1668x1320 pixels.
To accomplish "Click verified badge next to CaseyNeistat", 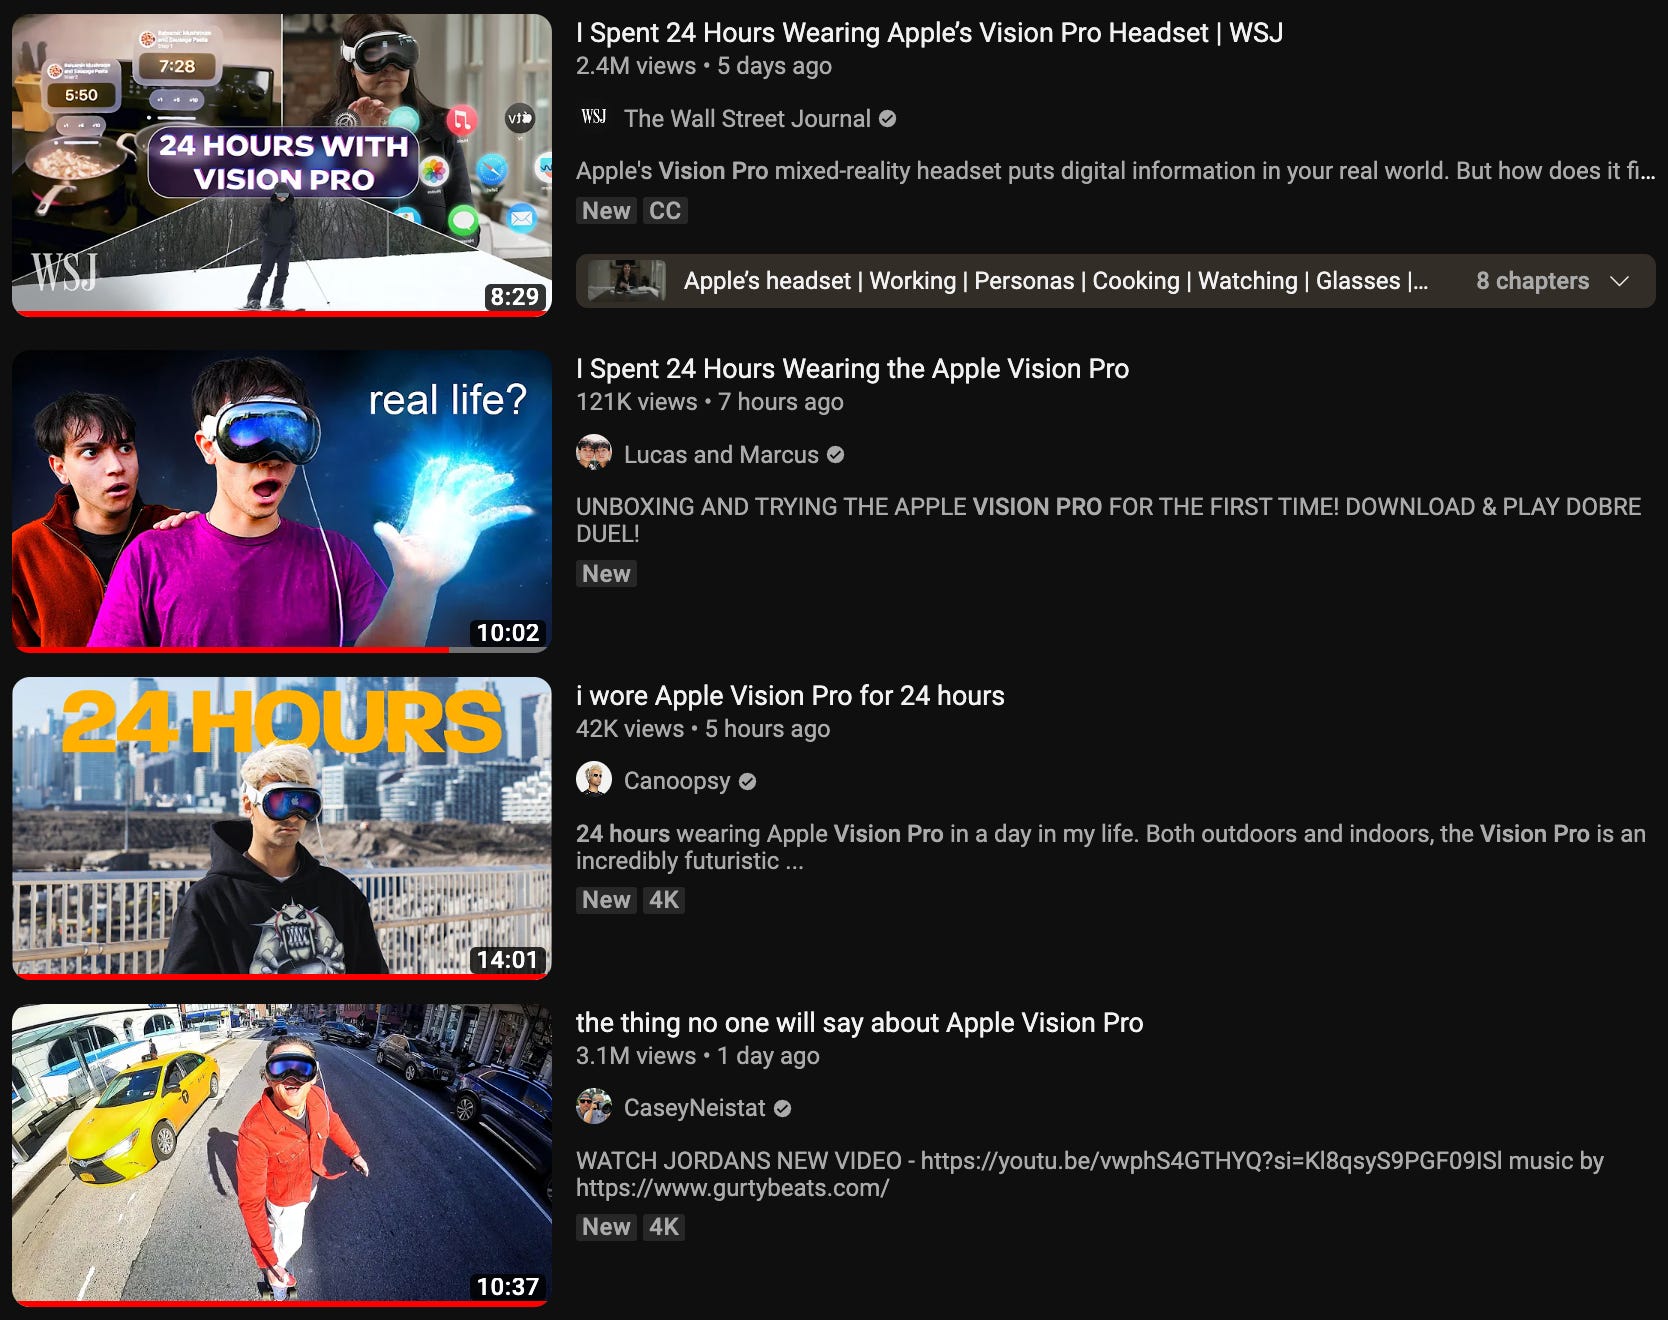I will (x=783, y=1108).
